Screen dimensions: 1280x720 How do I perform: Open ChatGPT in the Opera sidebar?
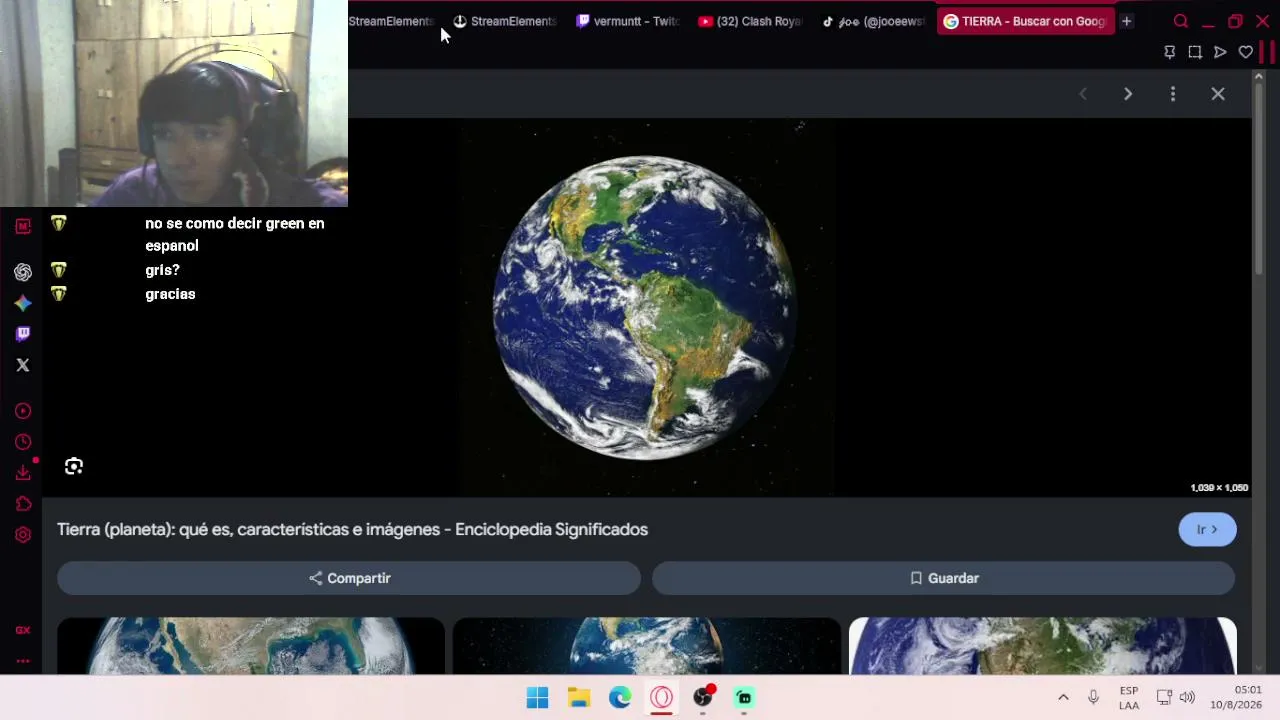pos(23,272)
